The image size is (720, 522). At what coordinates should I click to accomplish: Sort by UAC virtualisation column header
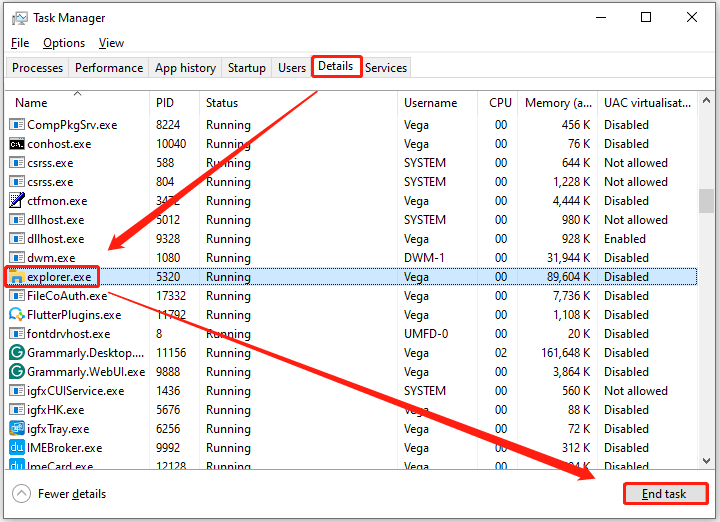coord(647,103)
